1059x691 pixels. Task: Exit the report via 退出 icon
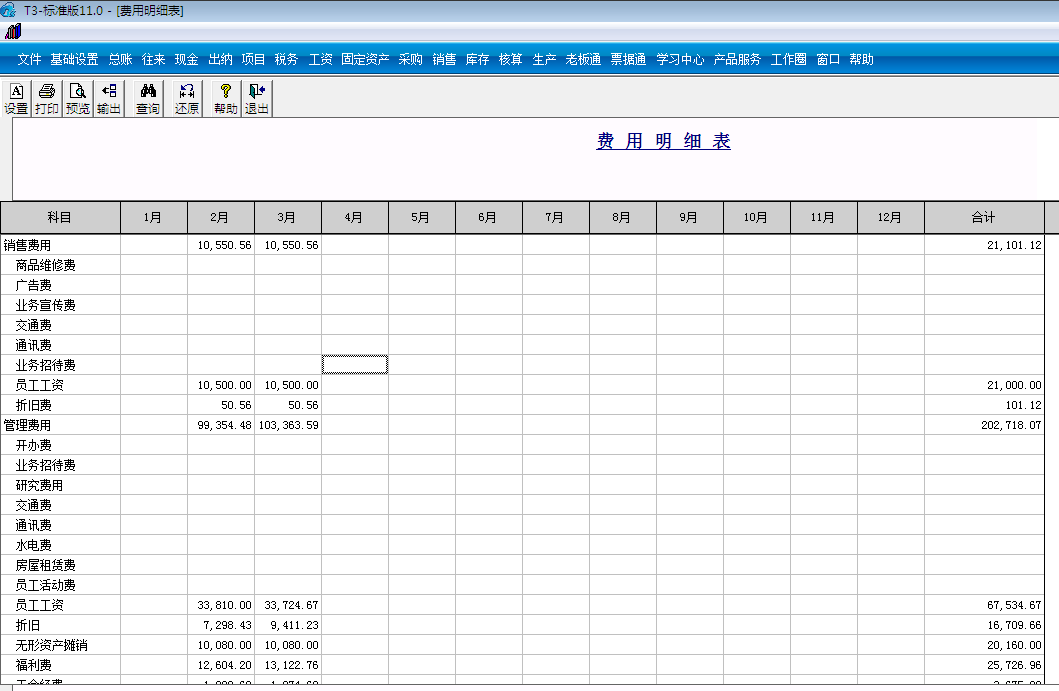click(256, 97)
